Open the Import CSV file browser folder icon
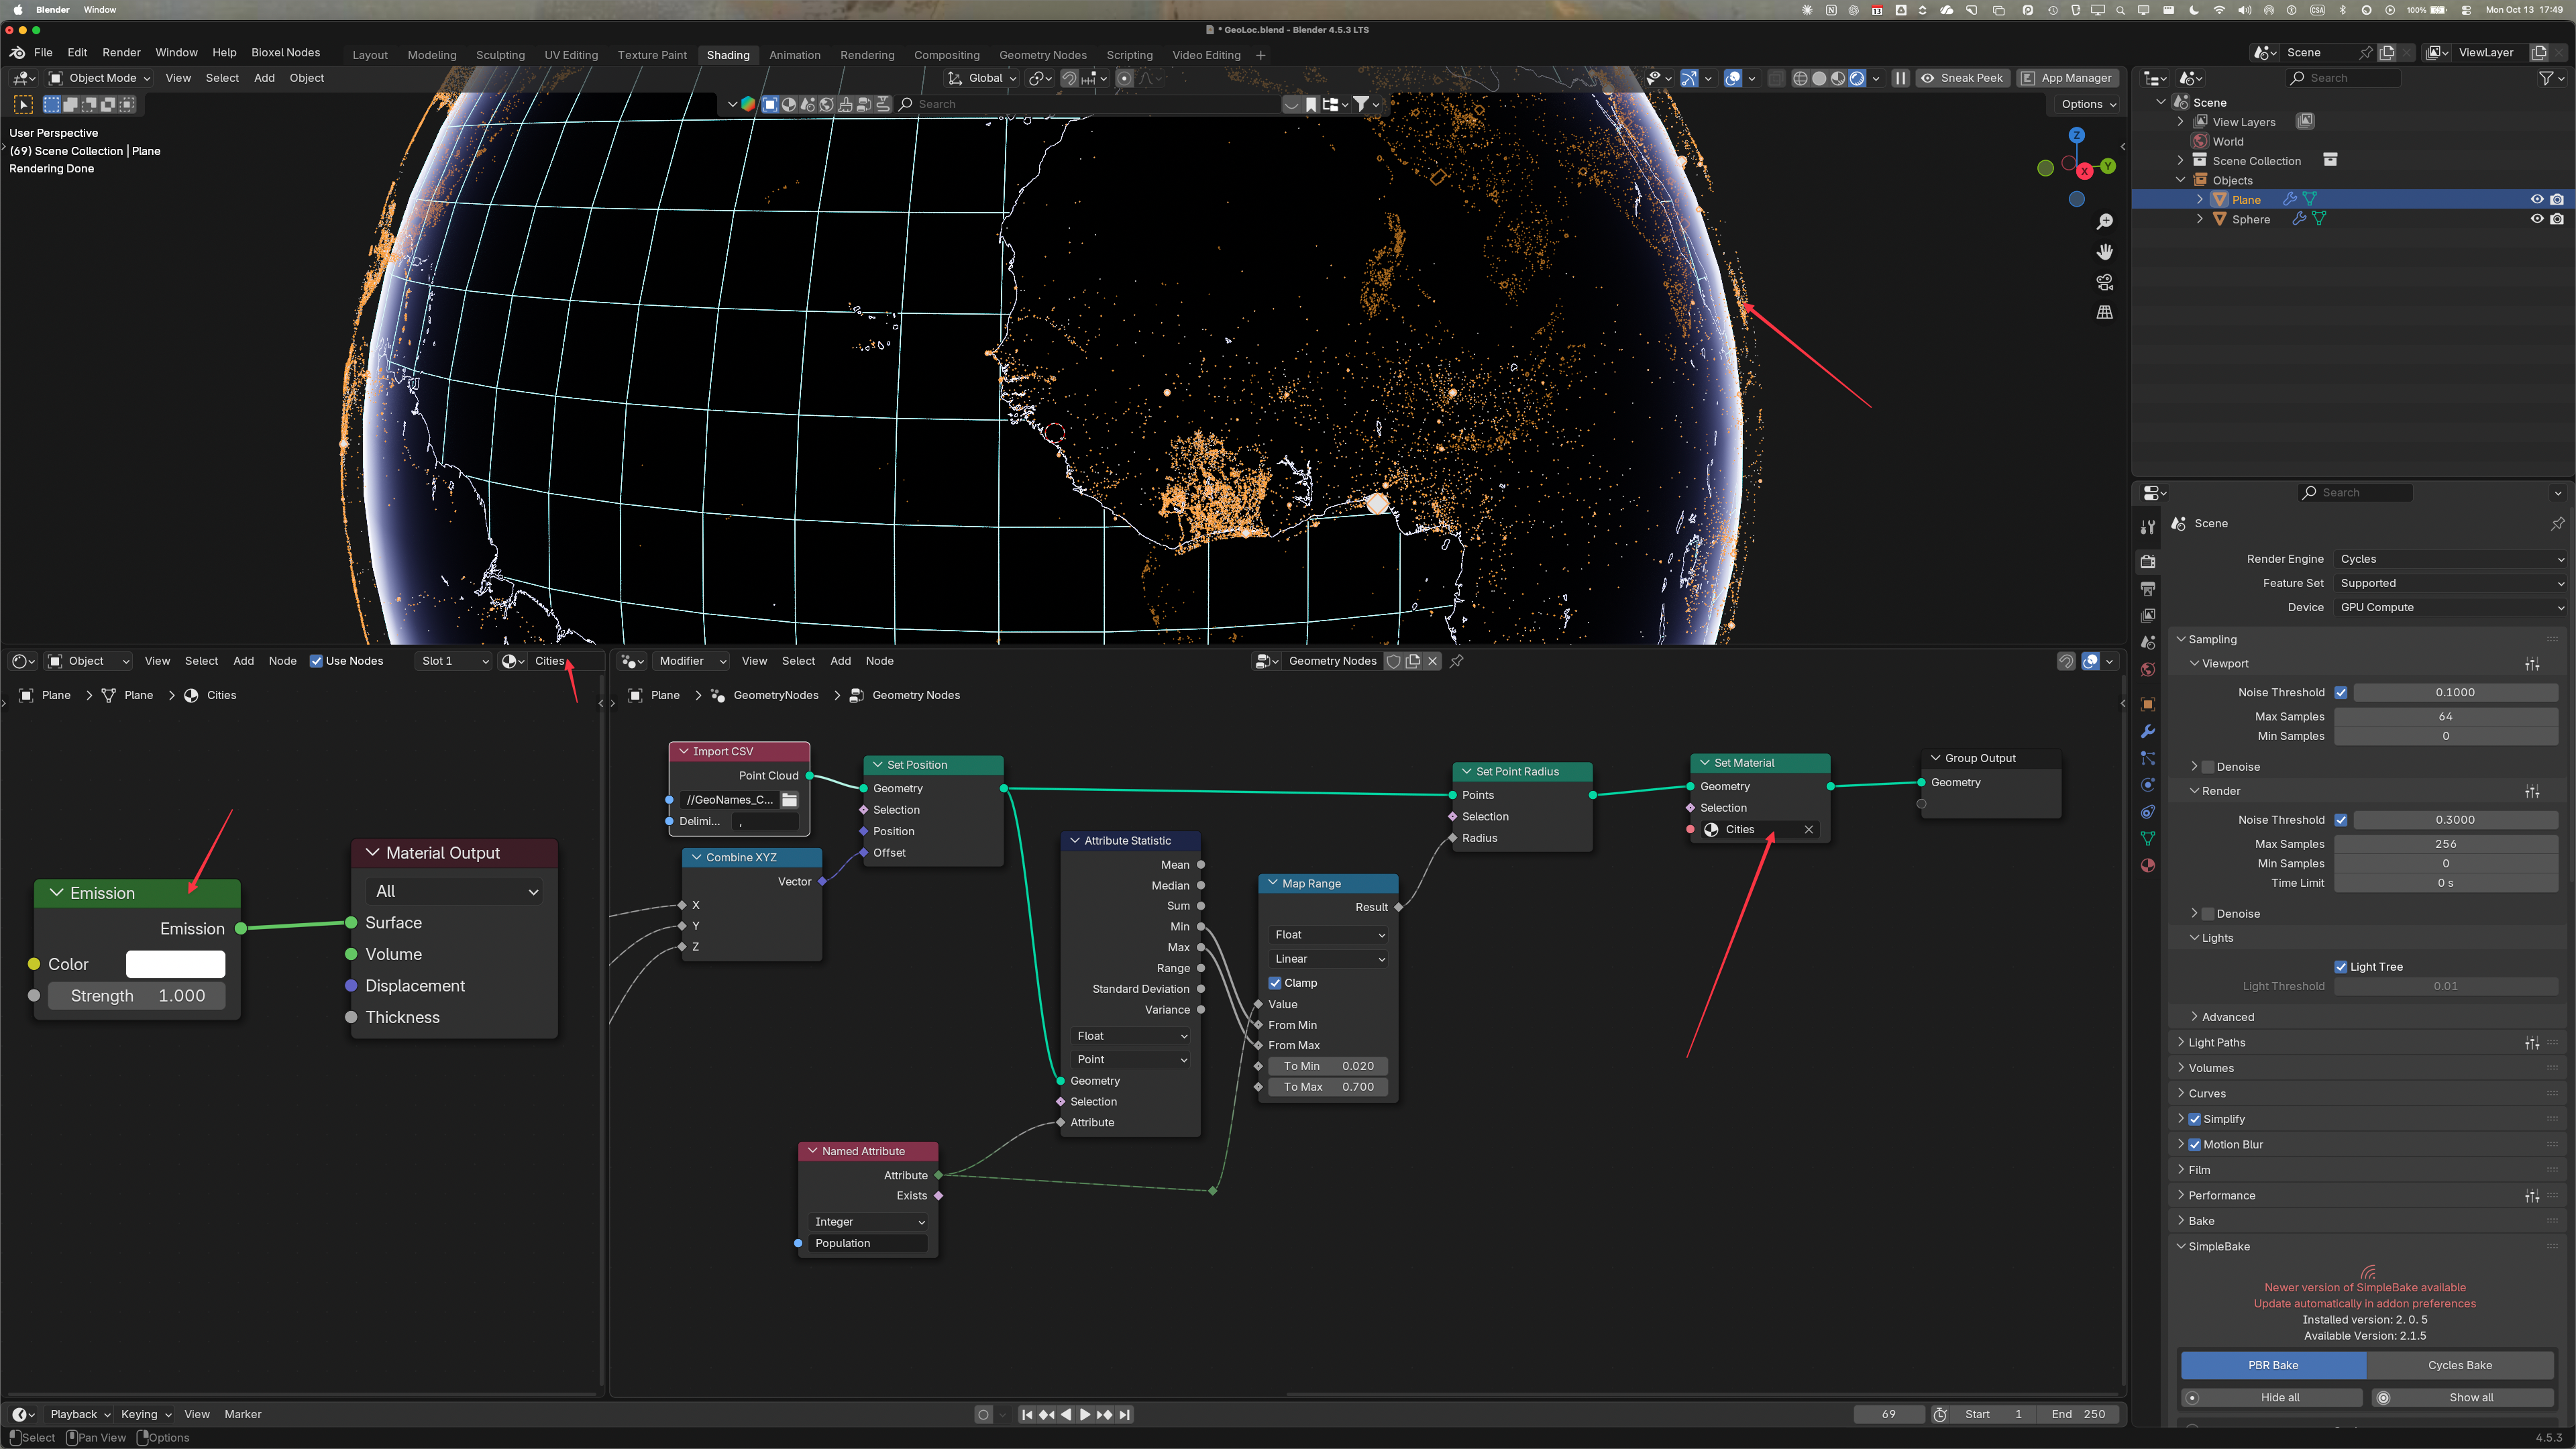The height and width of the screenshot is (1449, 2576). click(790, 800)
